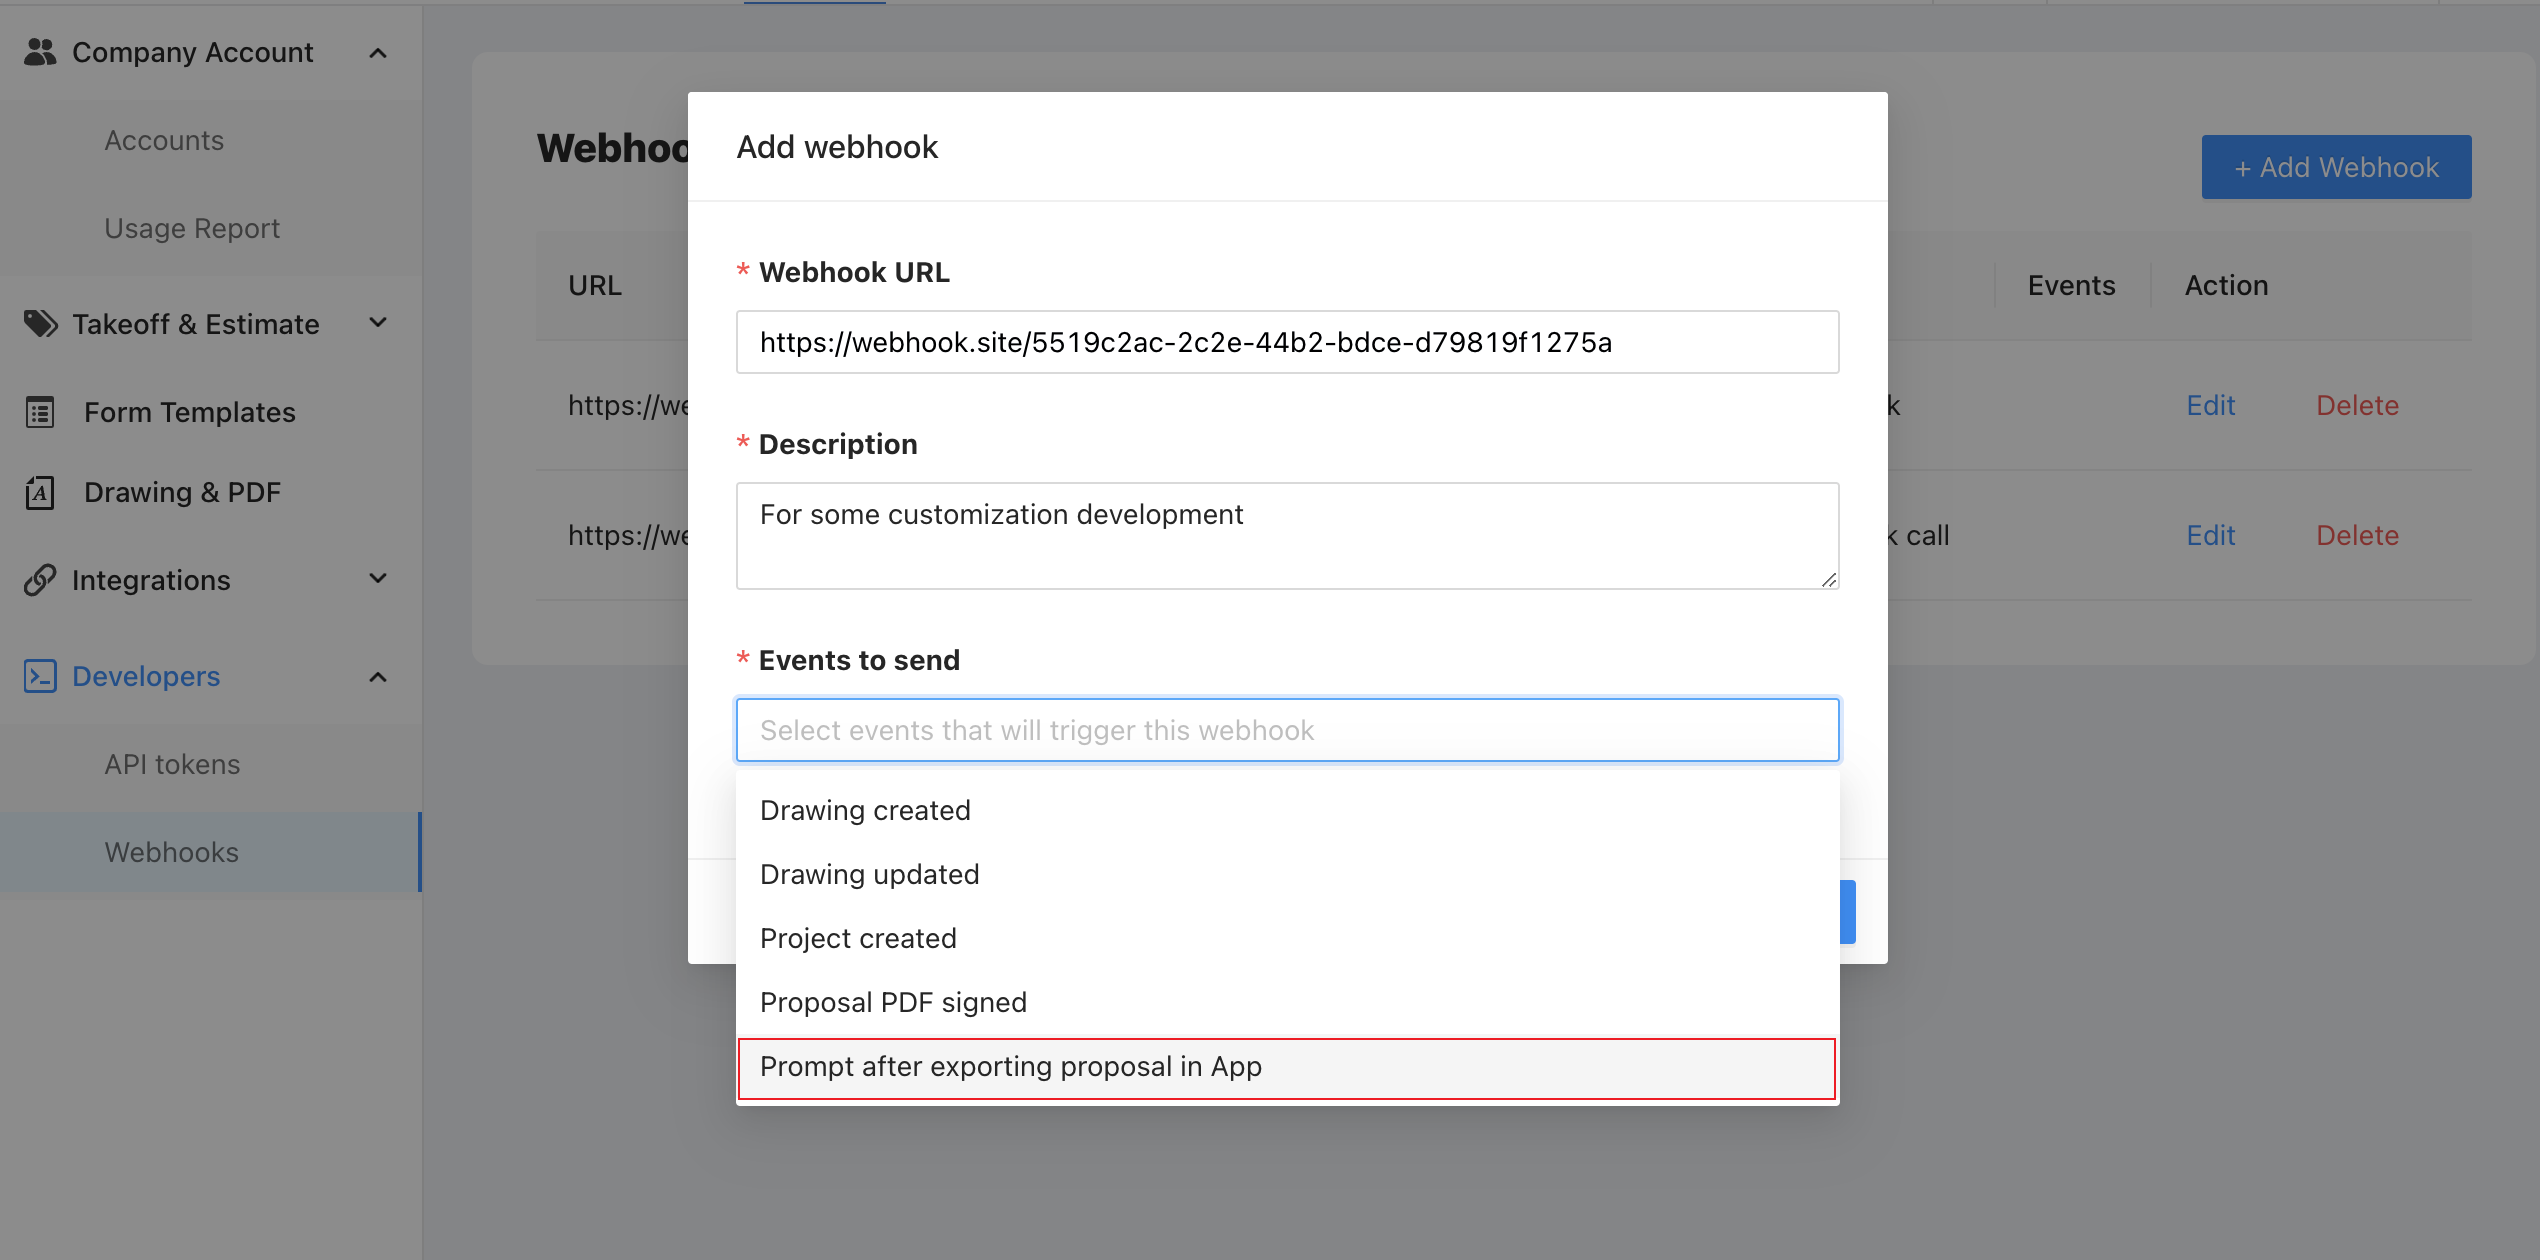The image size is (2540, 1260).
Task: Collapse the Company Account section chevron
Action: [378, 53]
